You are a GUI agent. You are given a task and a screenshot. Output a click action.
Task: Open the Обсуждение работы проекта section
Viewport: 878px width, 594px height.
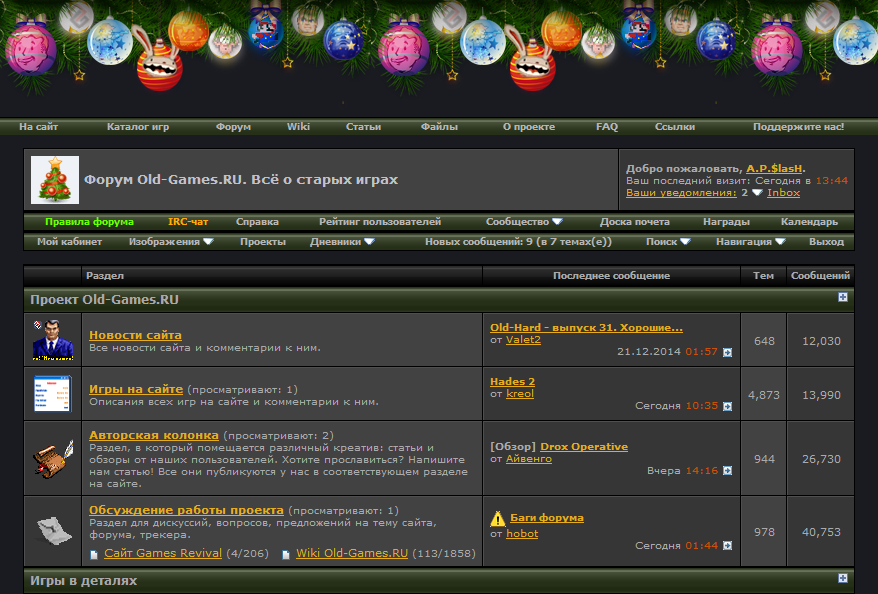pyautogui.click(x=186, y=510)
